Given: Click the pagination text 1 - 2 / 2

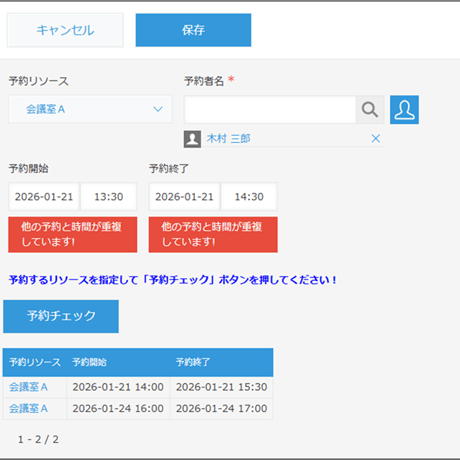Looking at the screenshot, I should (x=38, y=439).
